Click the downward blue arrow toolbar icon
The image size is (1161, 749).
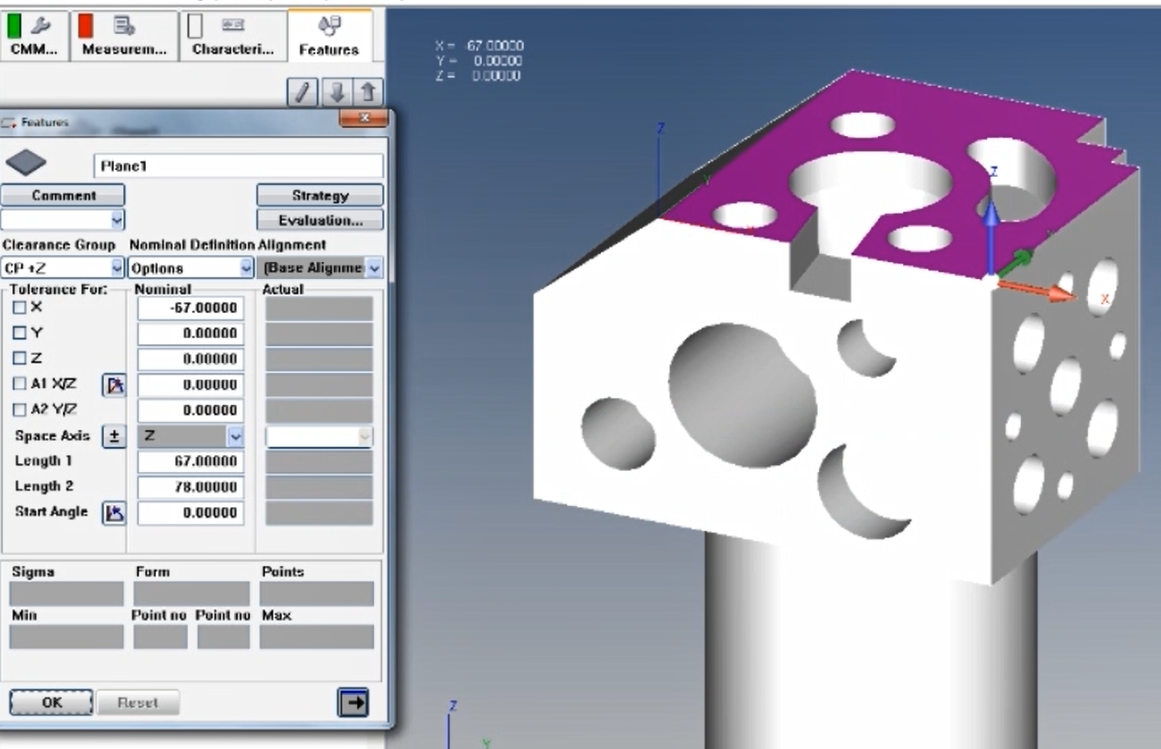pyautogui.click(x=337, y=92)
